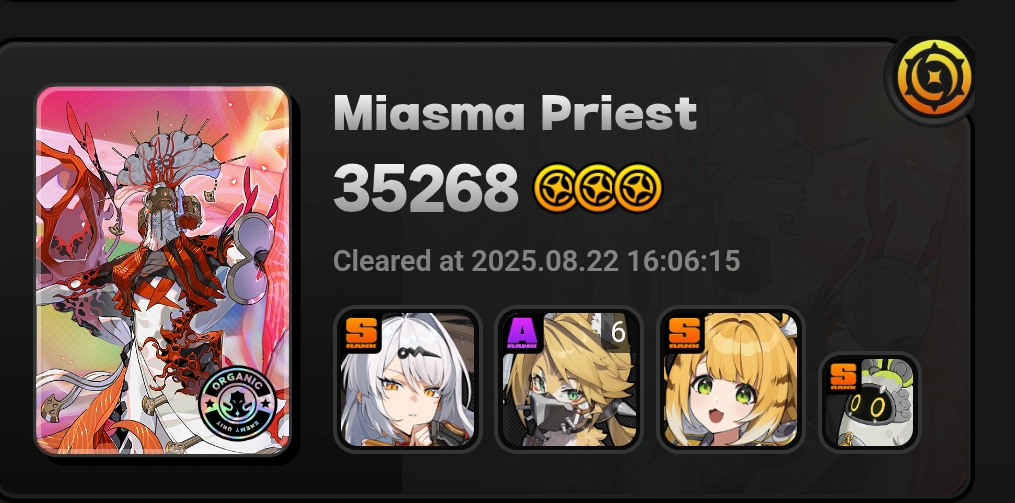
Task: Click the Cleared at 2025.08.22 timestamp
Action: 537,261
